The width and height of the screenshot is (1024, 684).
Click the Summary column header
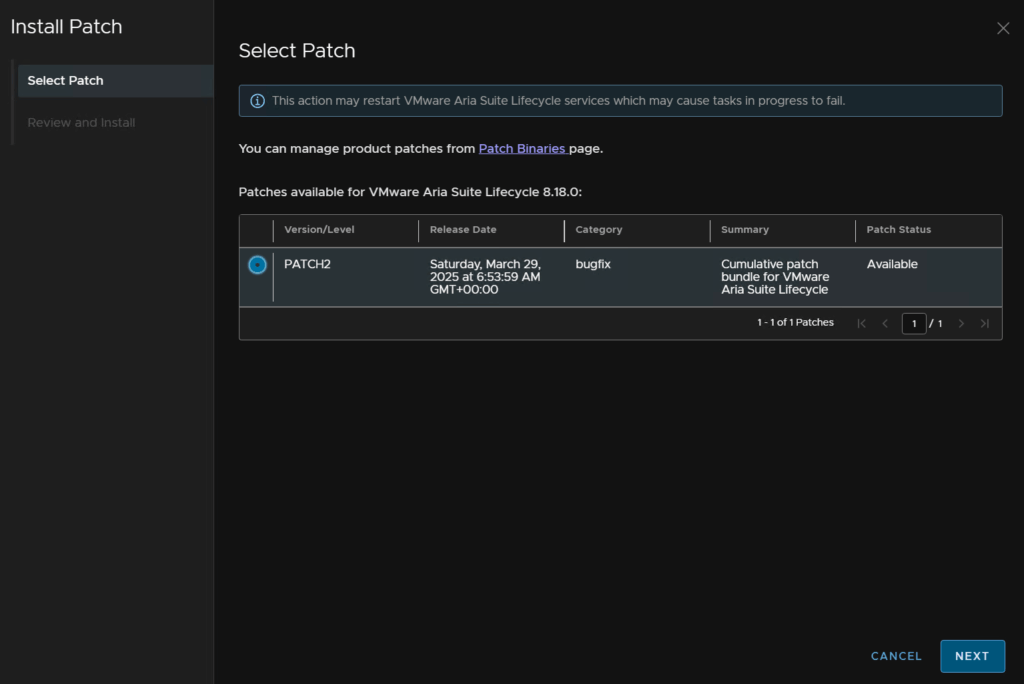coord(744,229)
